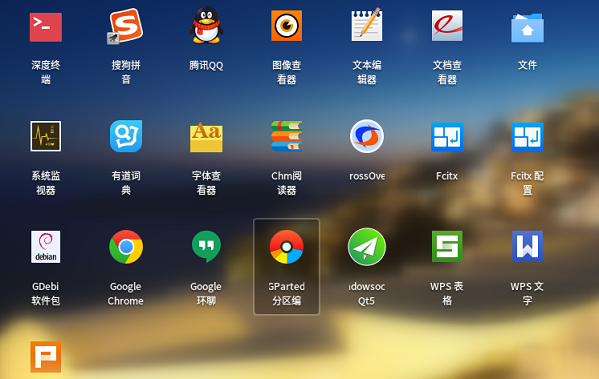The width and height of the screenshot is (599, 379).
Task: Launch the Text Editor (文本编辑器) icon
Action: click(367, 24)
